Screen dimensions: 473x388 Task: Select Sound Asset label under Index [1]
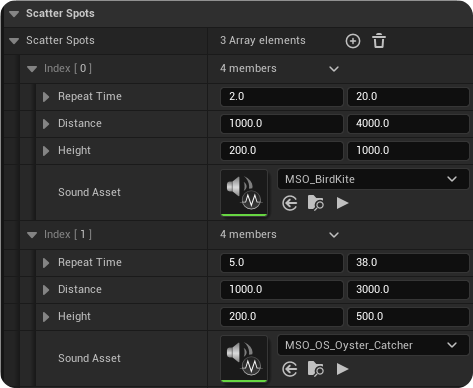[89, 358]
